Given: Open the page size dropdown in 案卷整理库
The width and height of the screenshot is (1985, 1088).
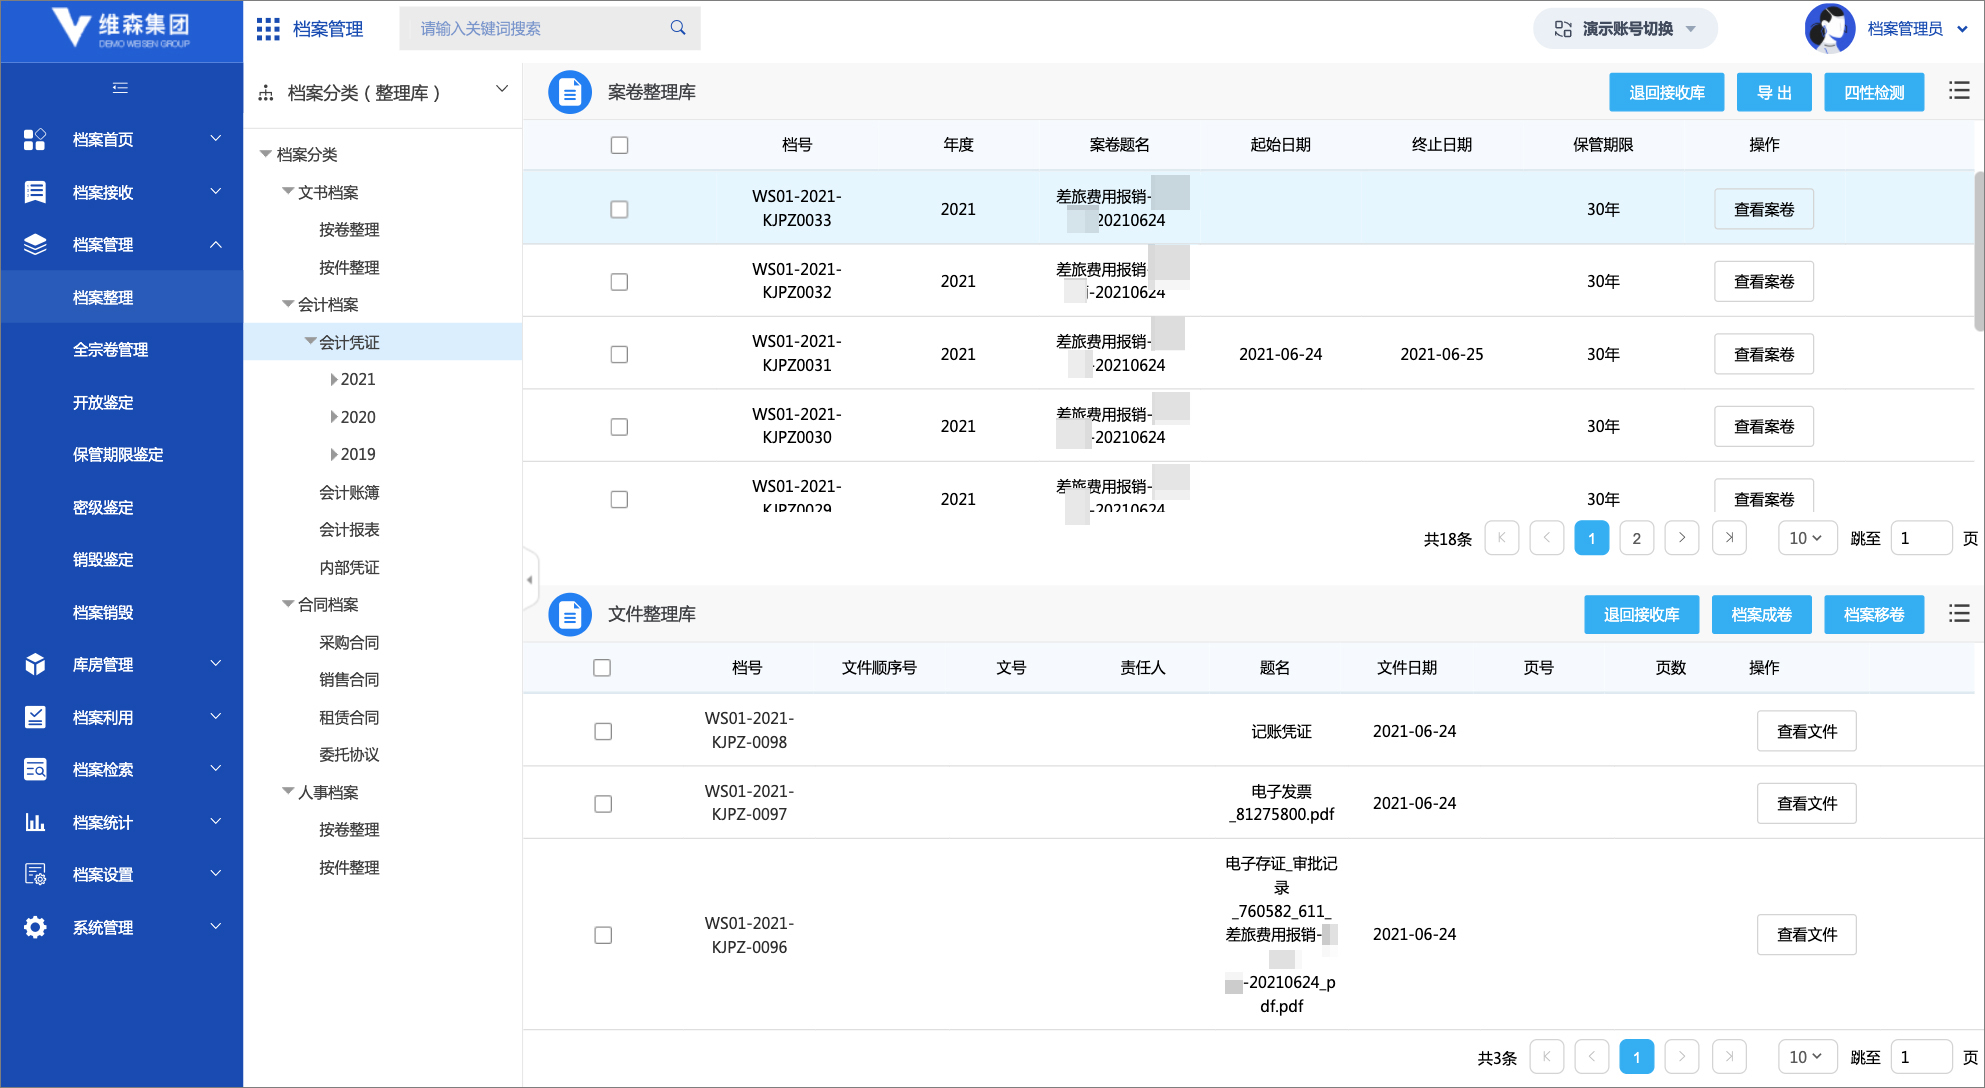Looking at the screenshot, I should (1806, 538).
